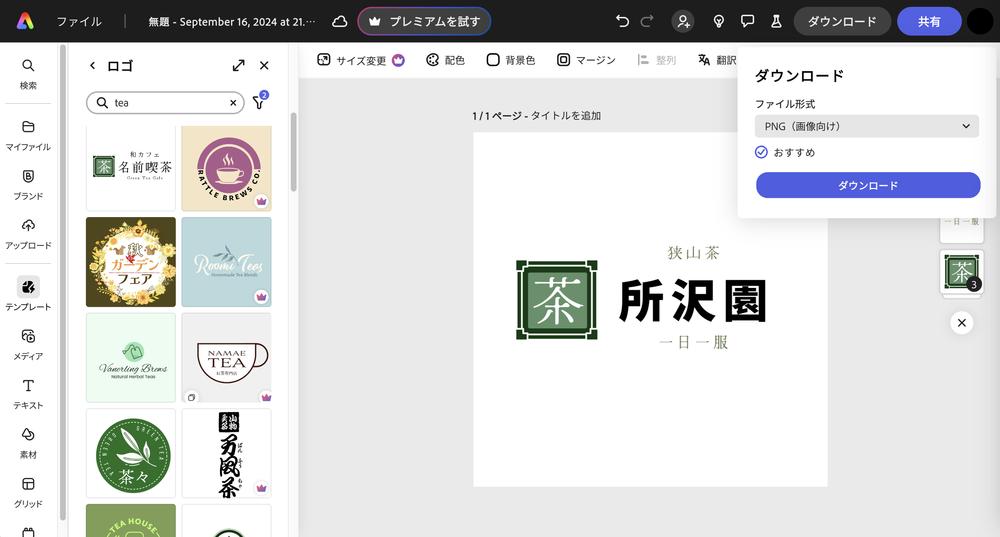
Task: Select the 茶 layer thumbnail with badge 3
Action: point(962,272)
